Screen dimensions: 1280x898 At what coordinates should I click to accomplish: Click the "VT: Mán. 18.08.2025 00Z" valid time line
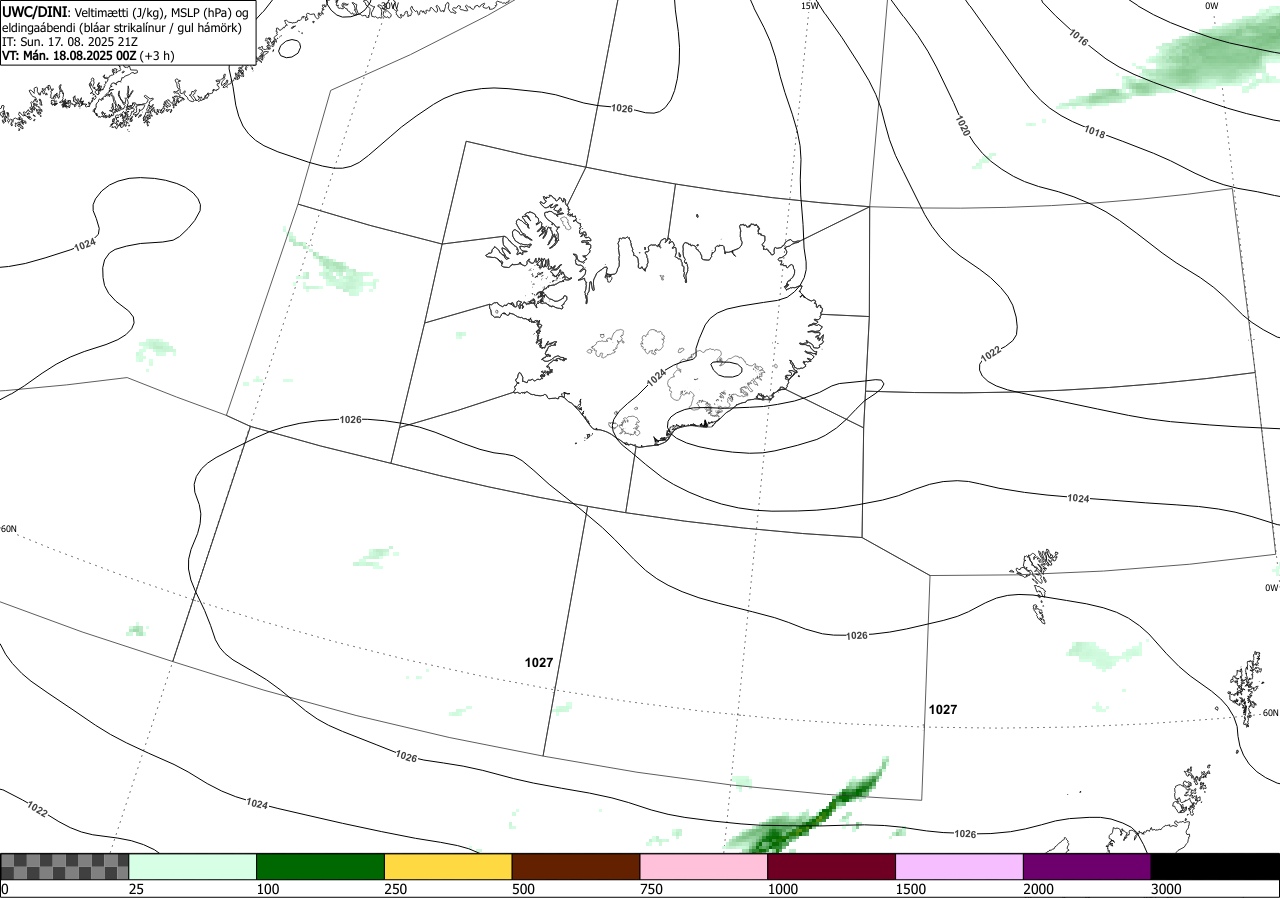click(87, 56)
